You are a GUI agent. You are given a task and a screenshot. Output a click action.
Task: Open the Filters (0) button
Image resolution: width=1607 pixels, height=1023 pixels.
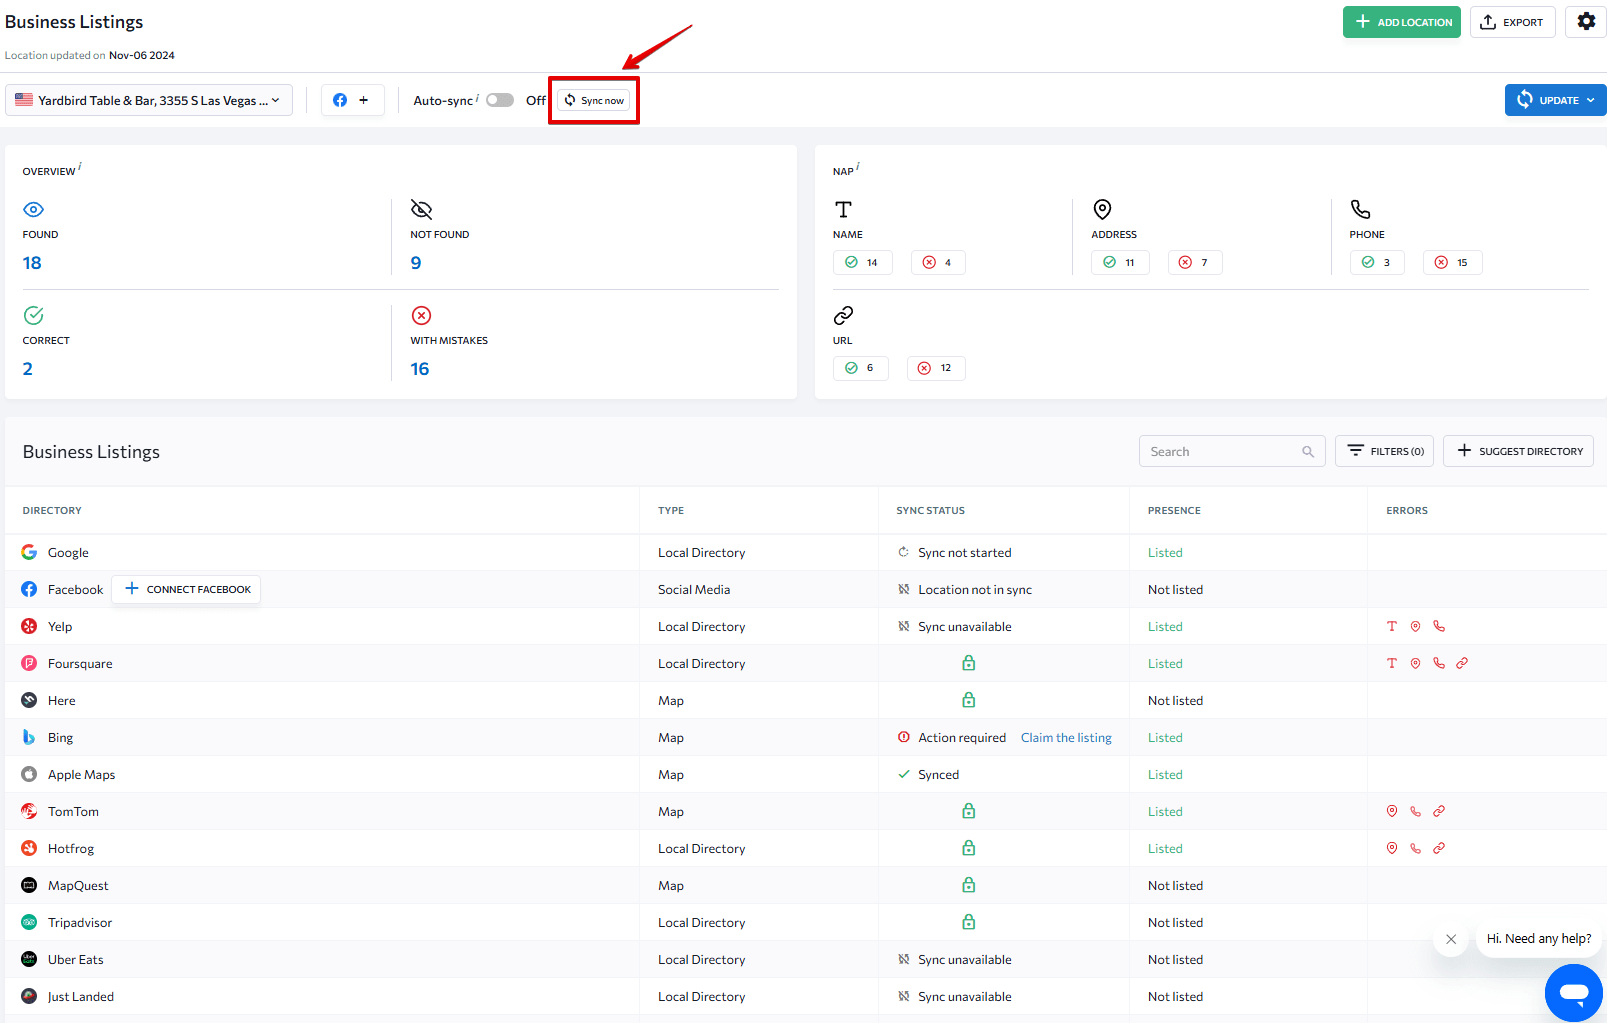tap(1384, 451)
